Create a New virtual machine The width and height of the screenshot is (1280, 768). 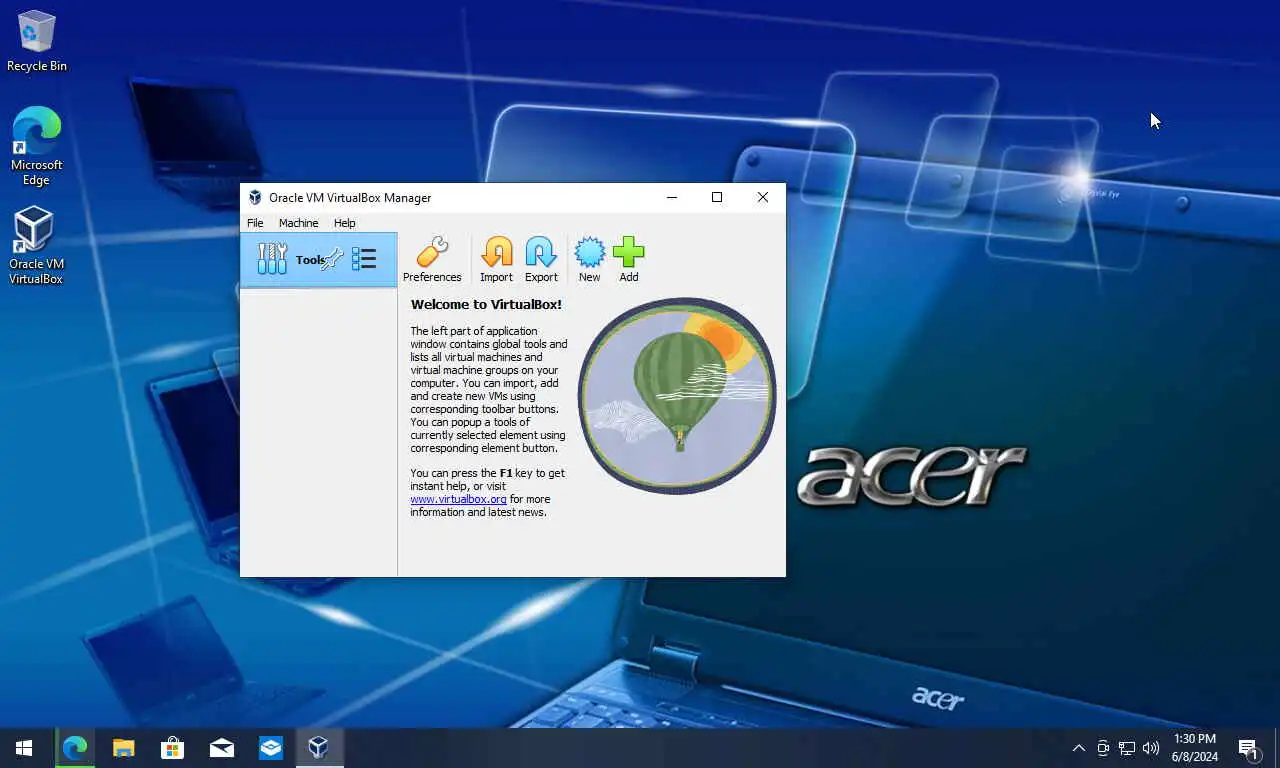pyautogui.click(x=589, y=260)
